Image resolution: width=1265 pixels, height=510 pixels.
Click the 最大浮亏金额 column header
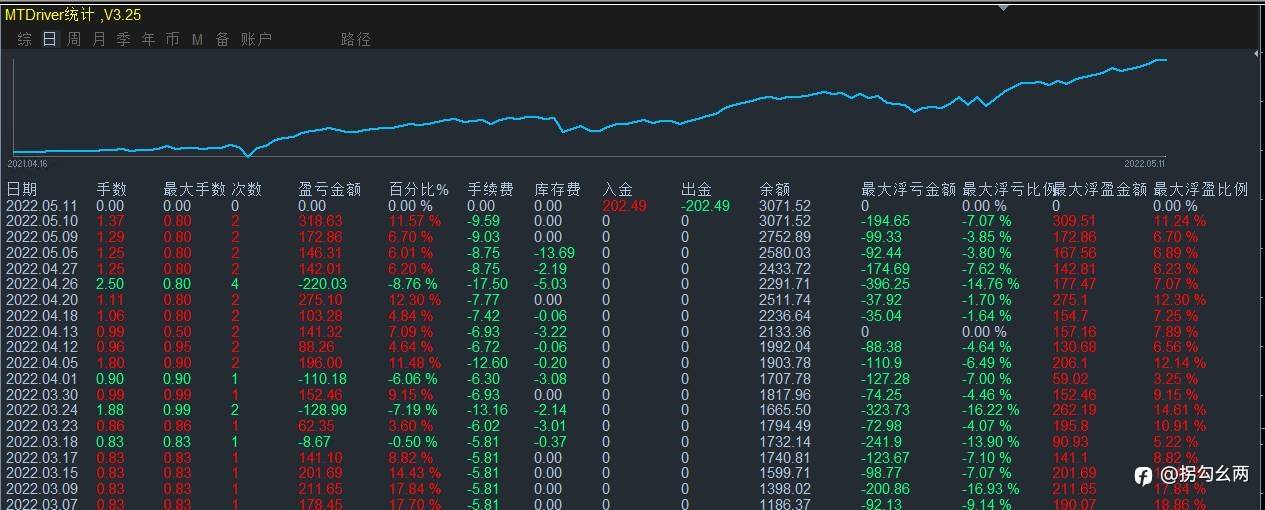click(909, 189)
